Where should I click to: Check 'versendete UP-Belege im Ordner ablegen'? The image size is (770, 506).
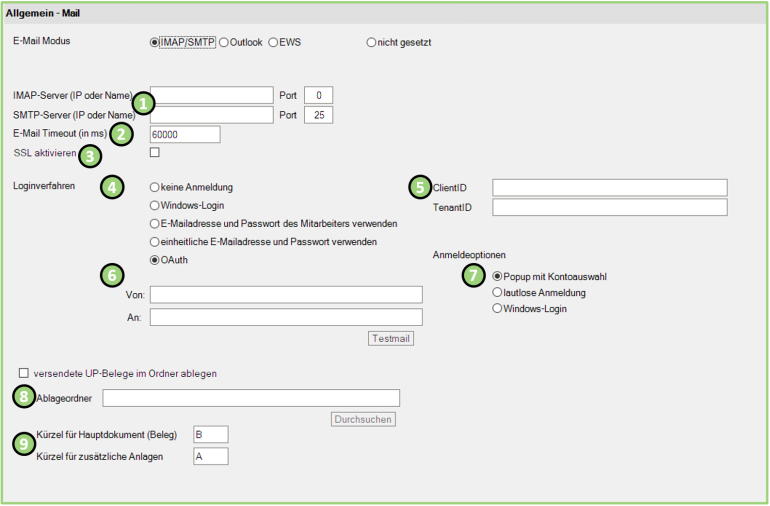24,373
